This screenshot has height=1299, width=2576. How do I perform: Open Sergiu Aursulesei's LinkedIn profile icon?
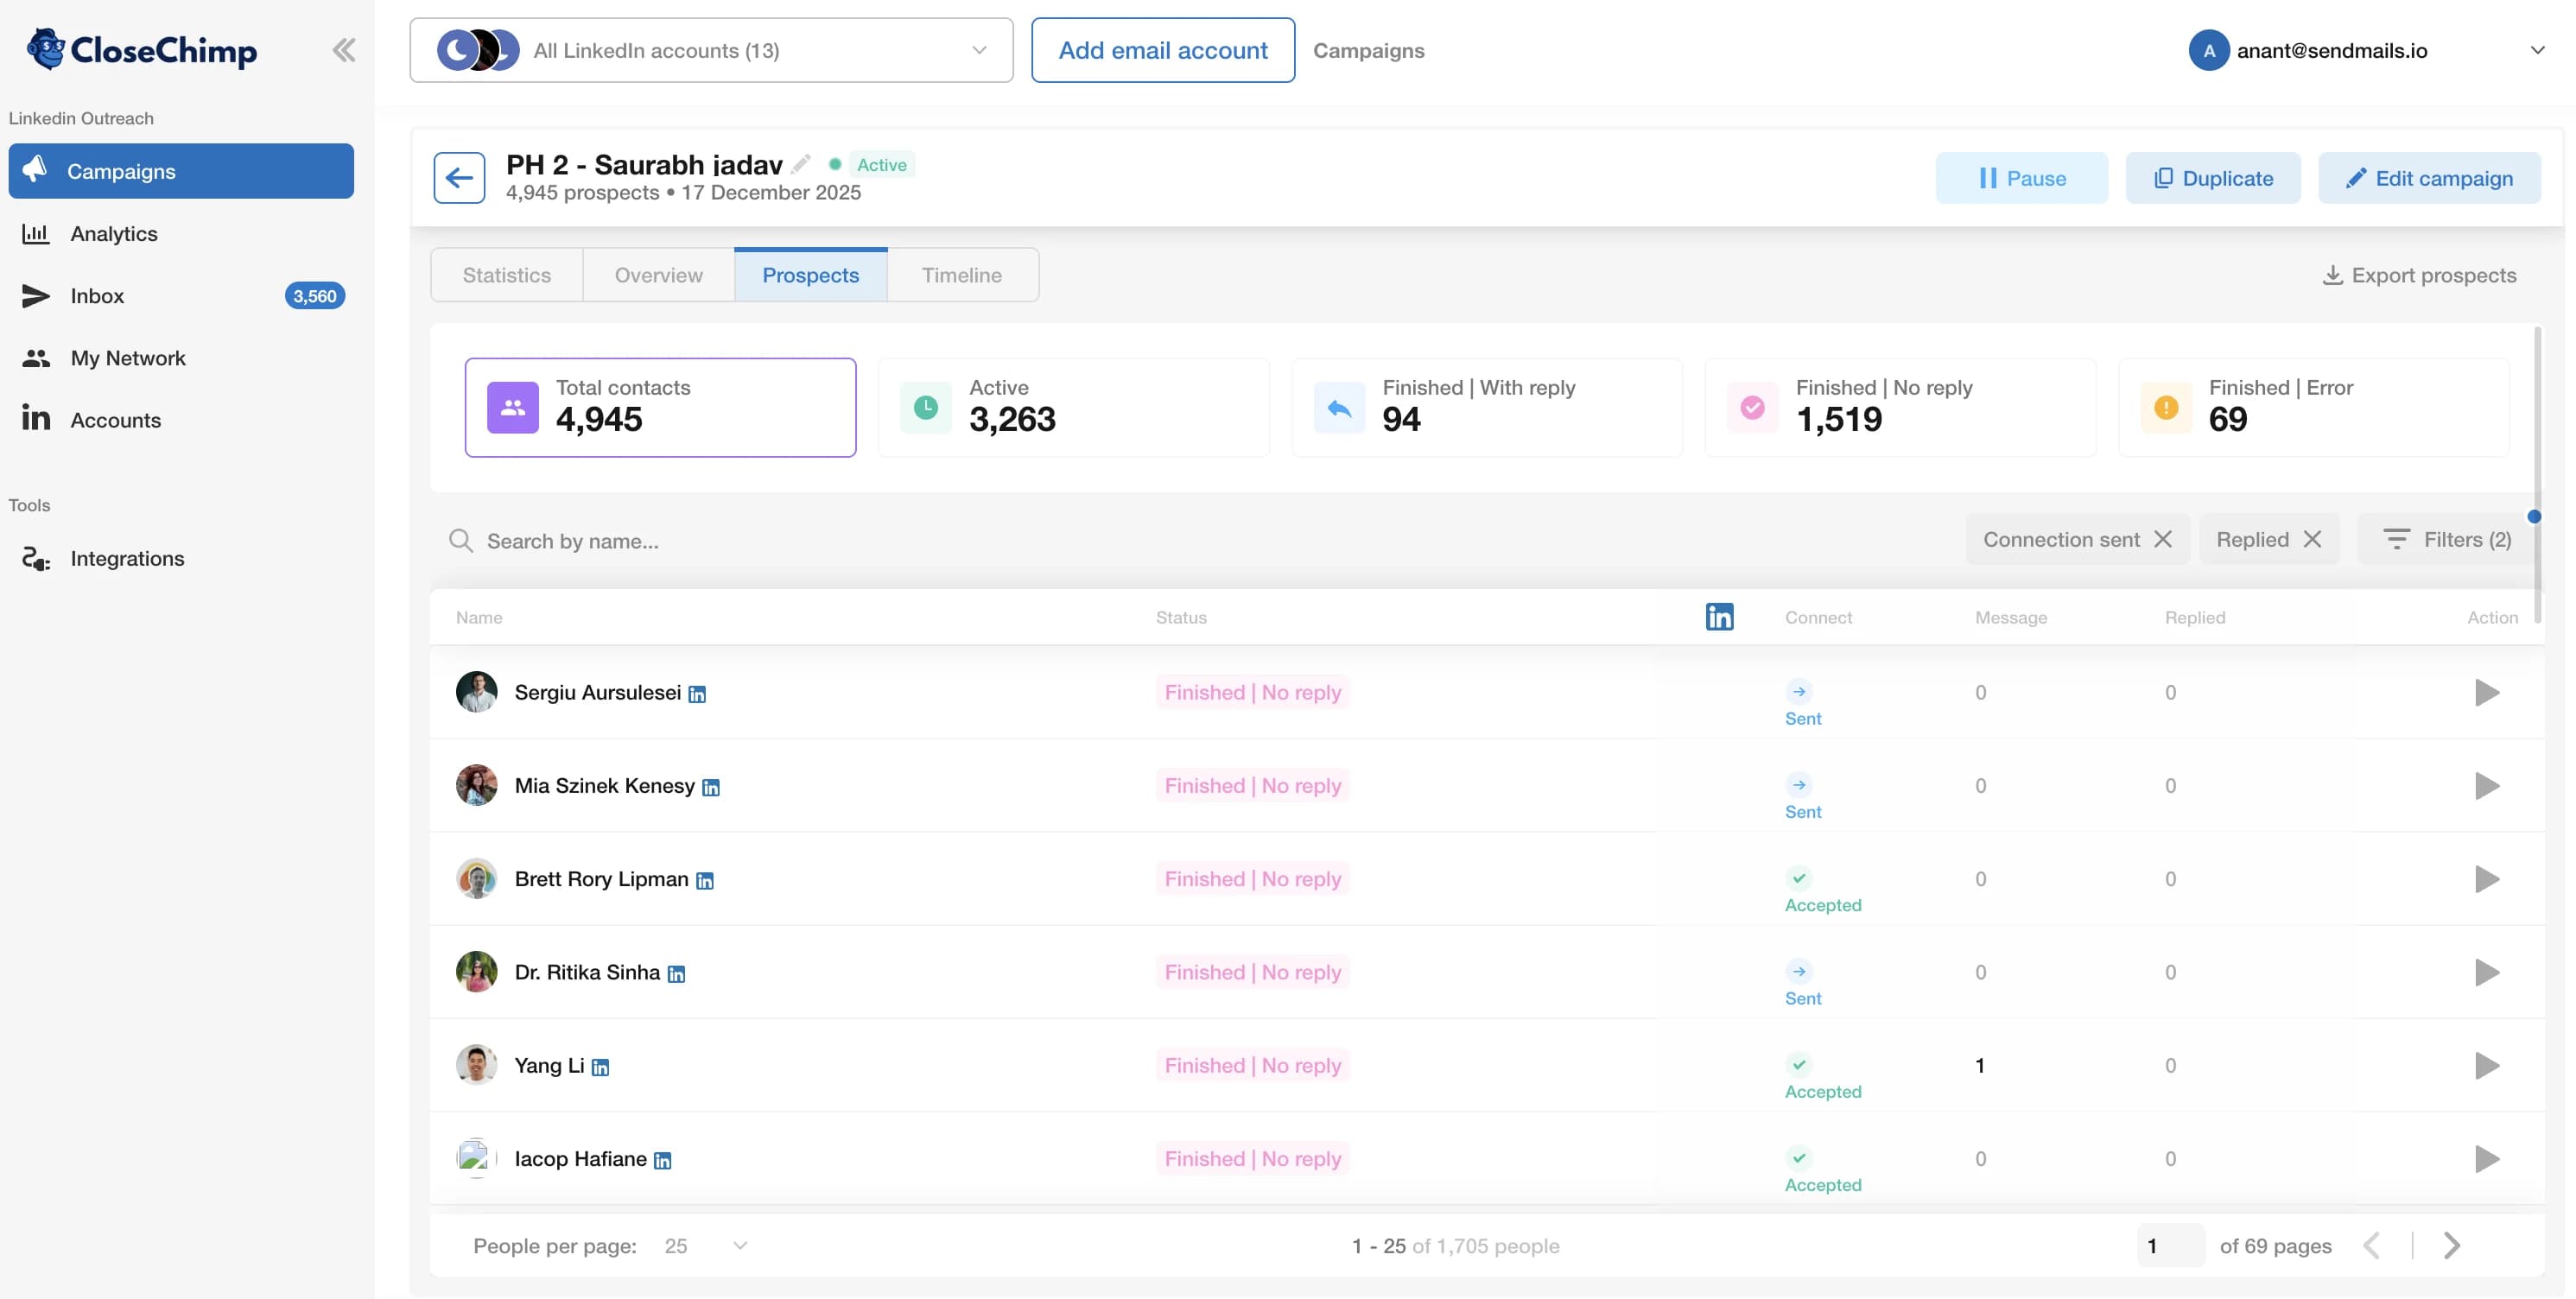pyautogui.click(x=698, y=694)
